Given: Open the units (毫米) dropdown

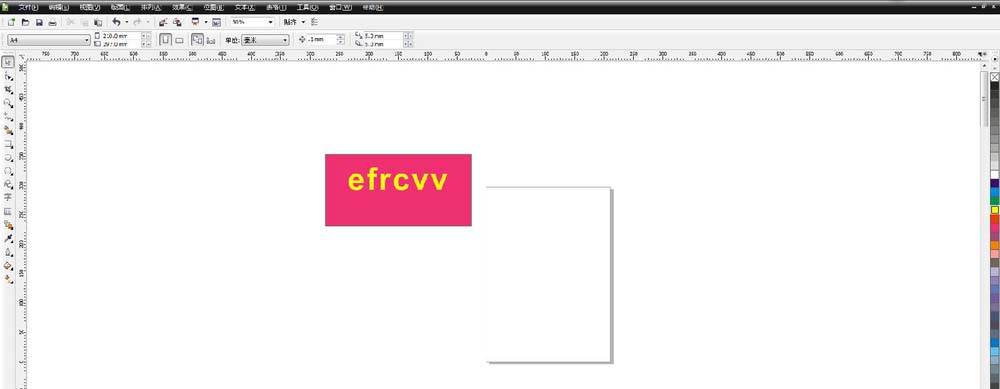Looking at the screenshot, I should 265,40.
